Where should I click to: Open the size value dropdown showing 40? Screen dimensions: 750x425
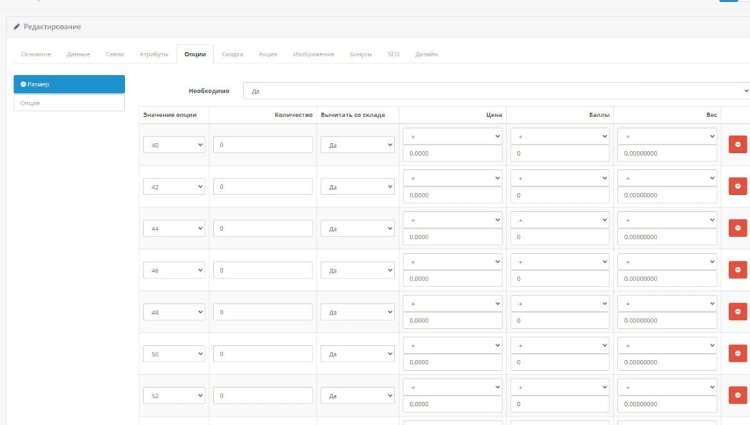(x=174, y=145)
